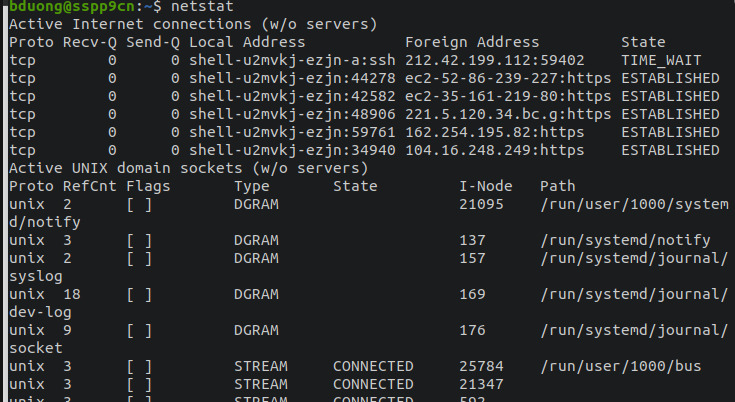
Task: Click I-Node value 21095
Action: (x=480, y=204)
